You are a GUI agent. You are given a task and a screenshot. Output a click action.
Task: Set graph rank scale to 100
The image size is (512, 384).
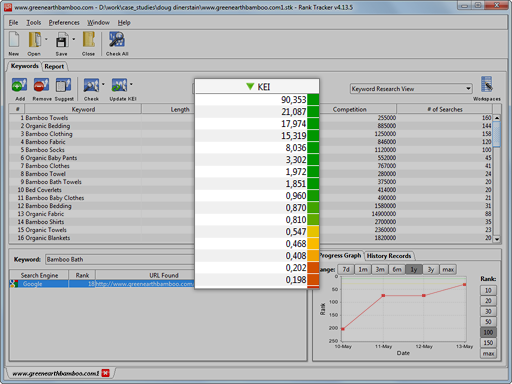point(488,332)
